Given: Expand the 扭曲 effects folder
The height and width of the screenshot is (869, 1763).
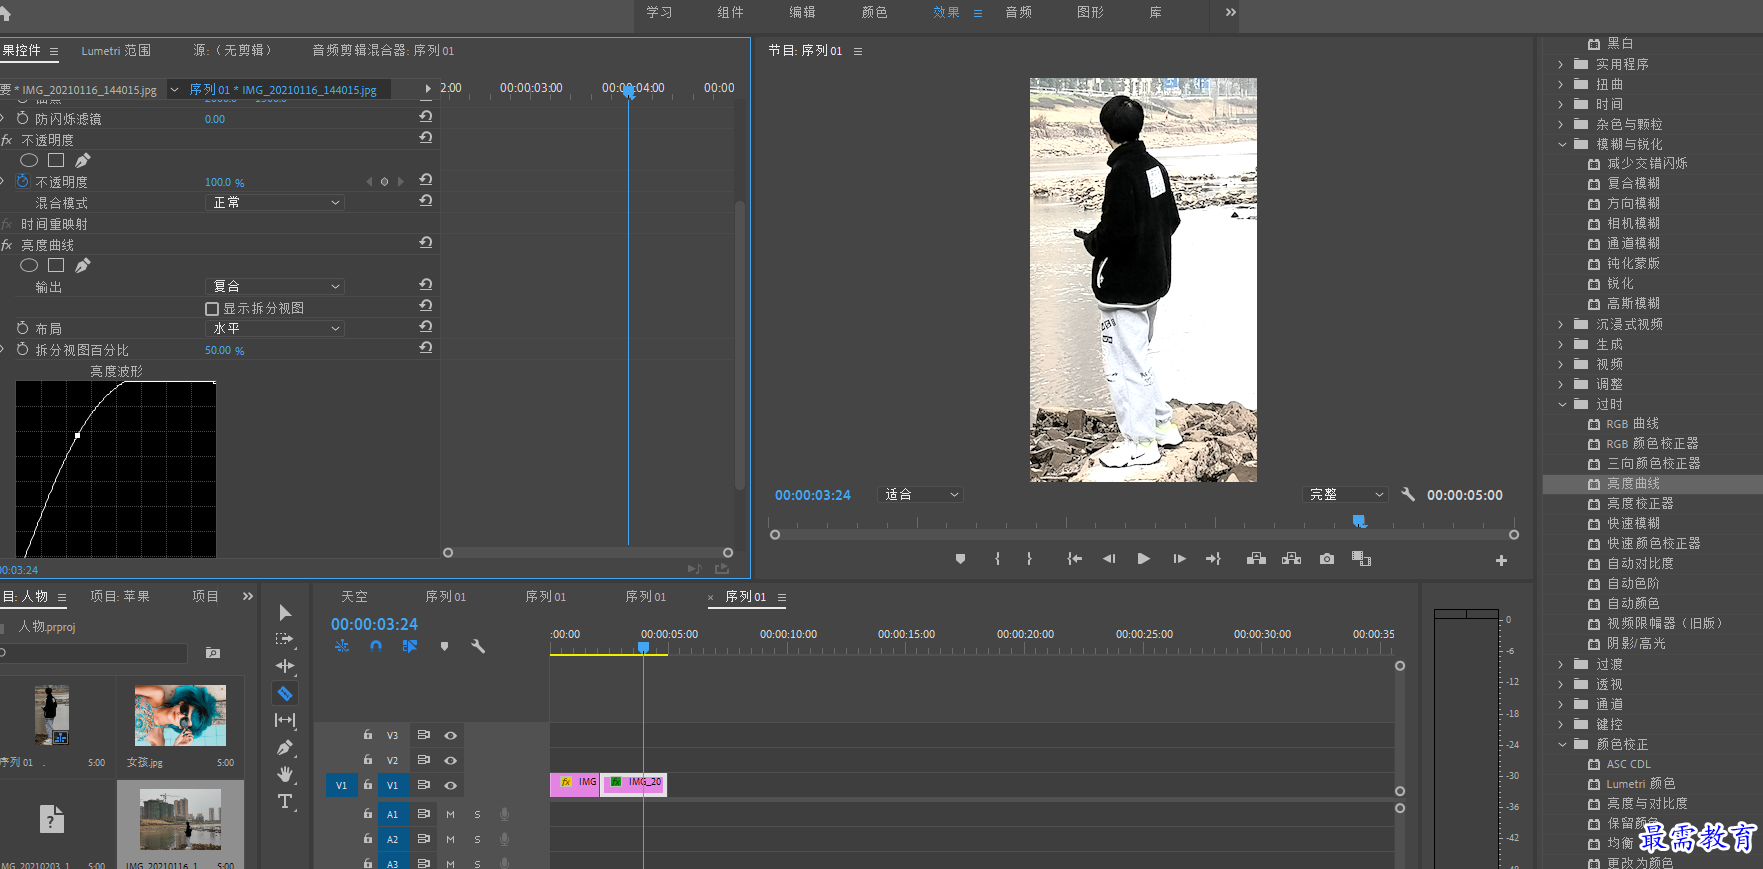Looking at the screenshot, I should coord(1561,84).
